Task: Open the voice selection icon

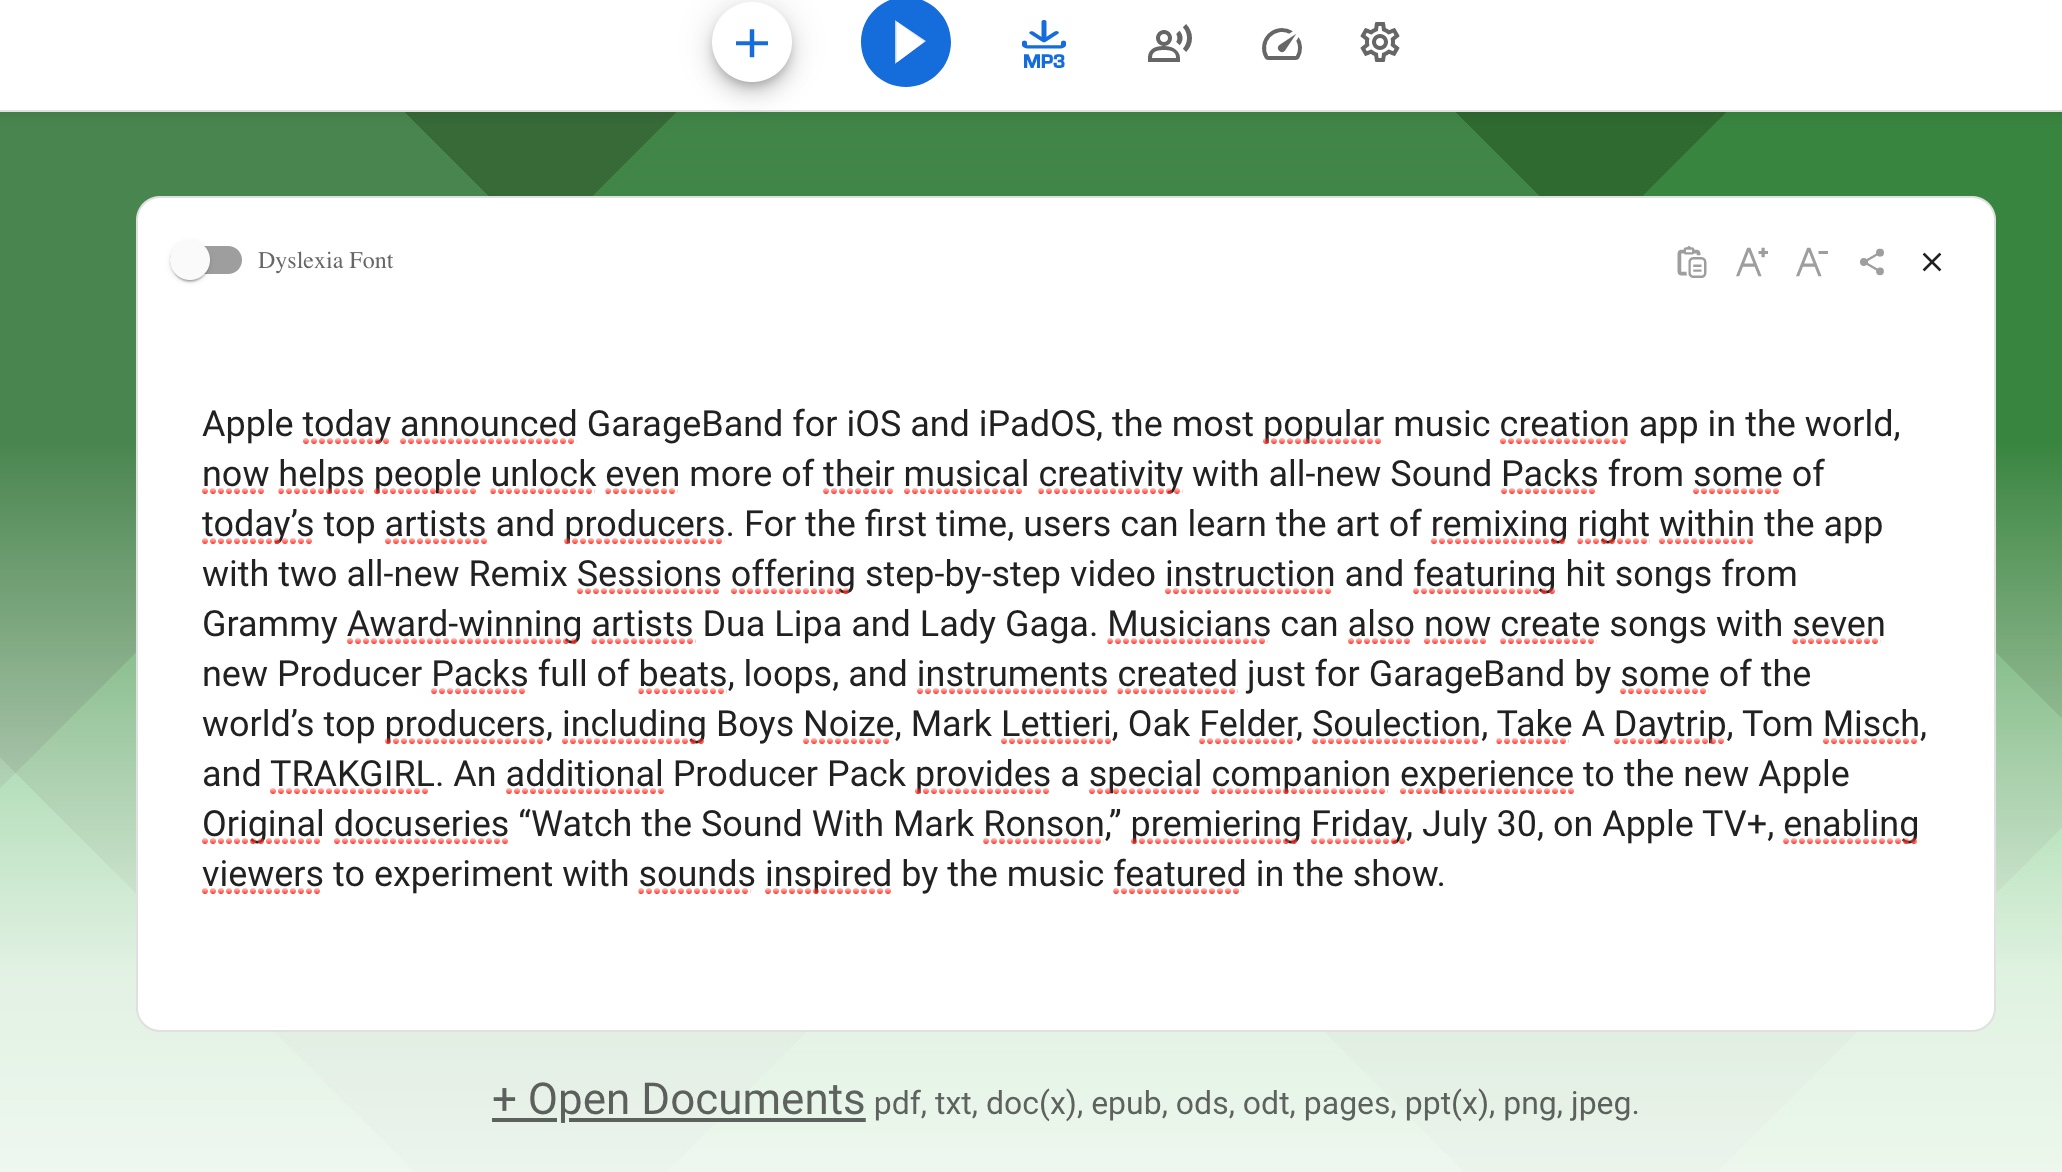Action: tap(1169, 44)
